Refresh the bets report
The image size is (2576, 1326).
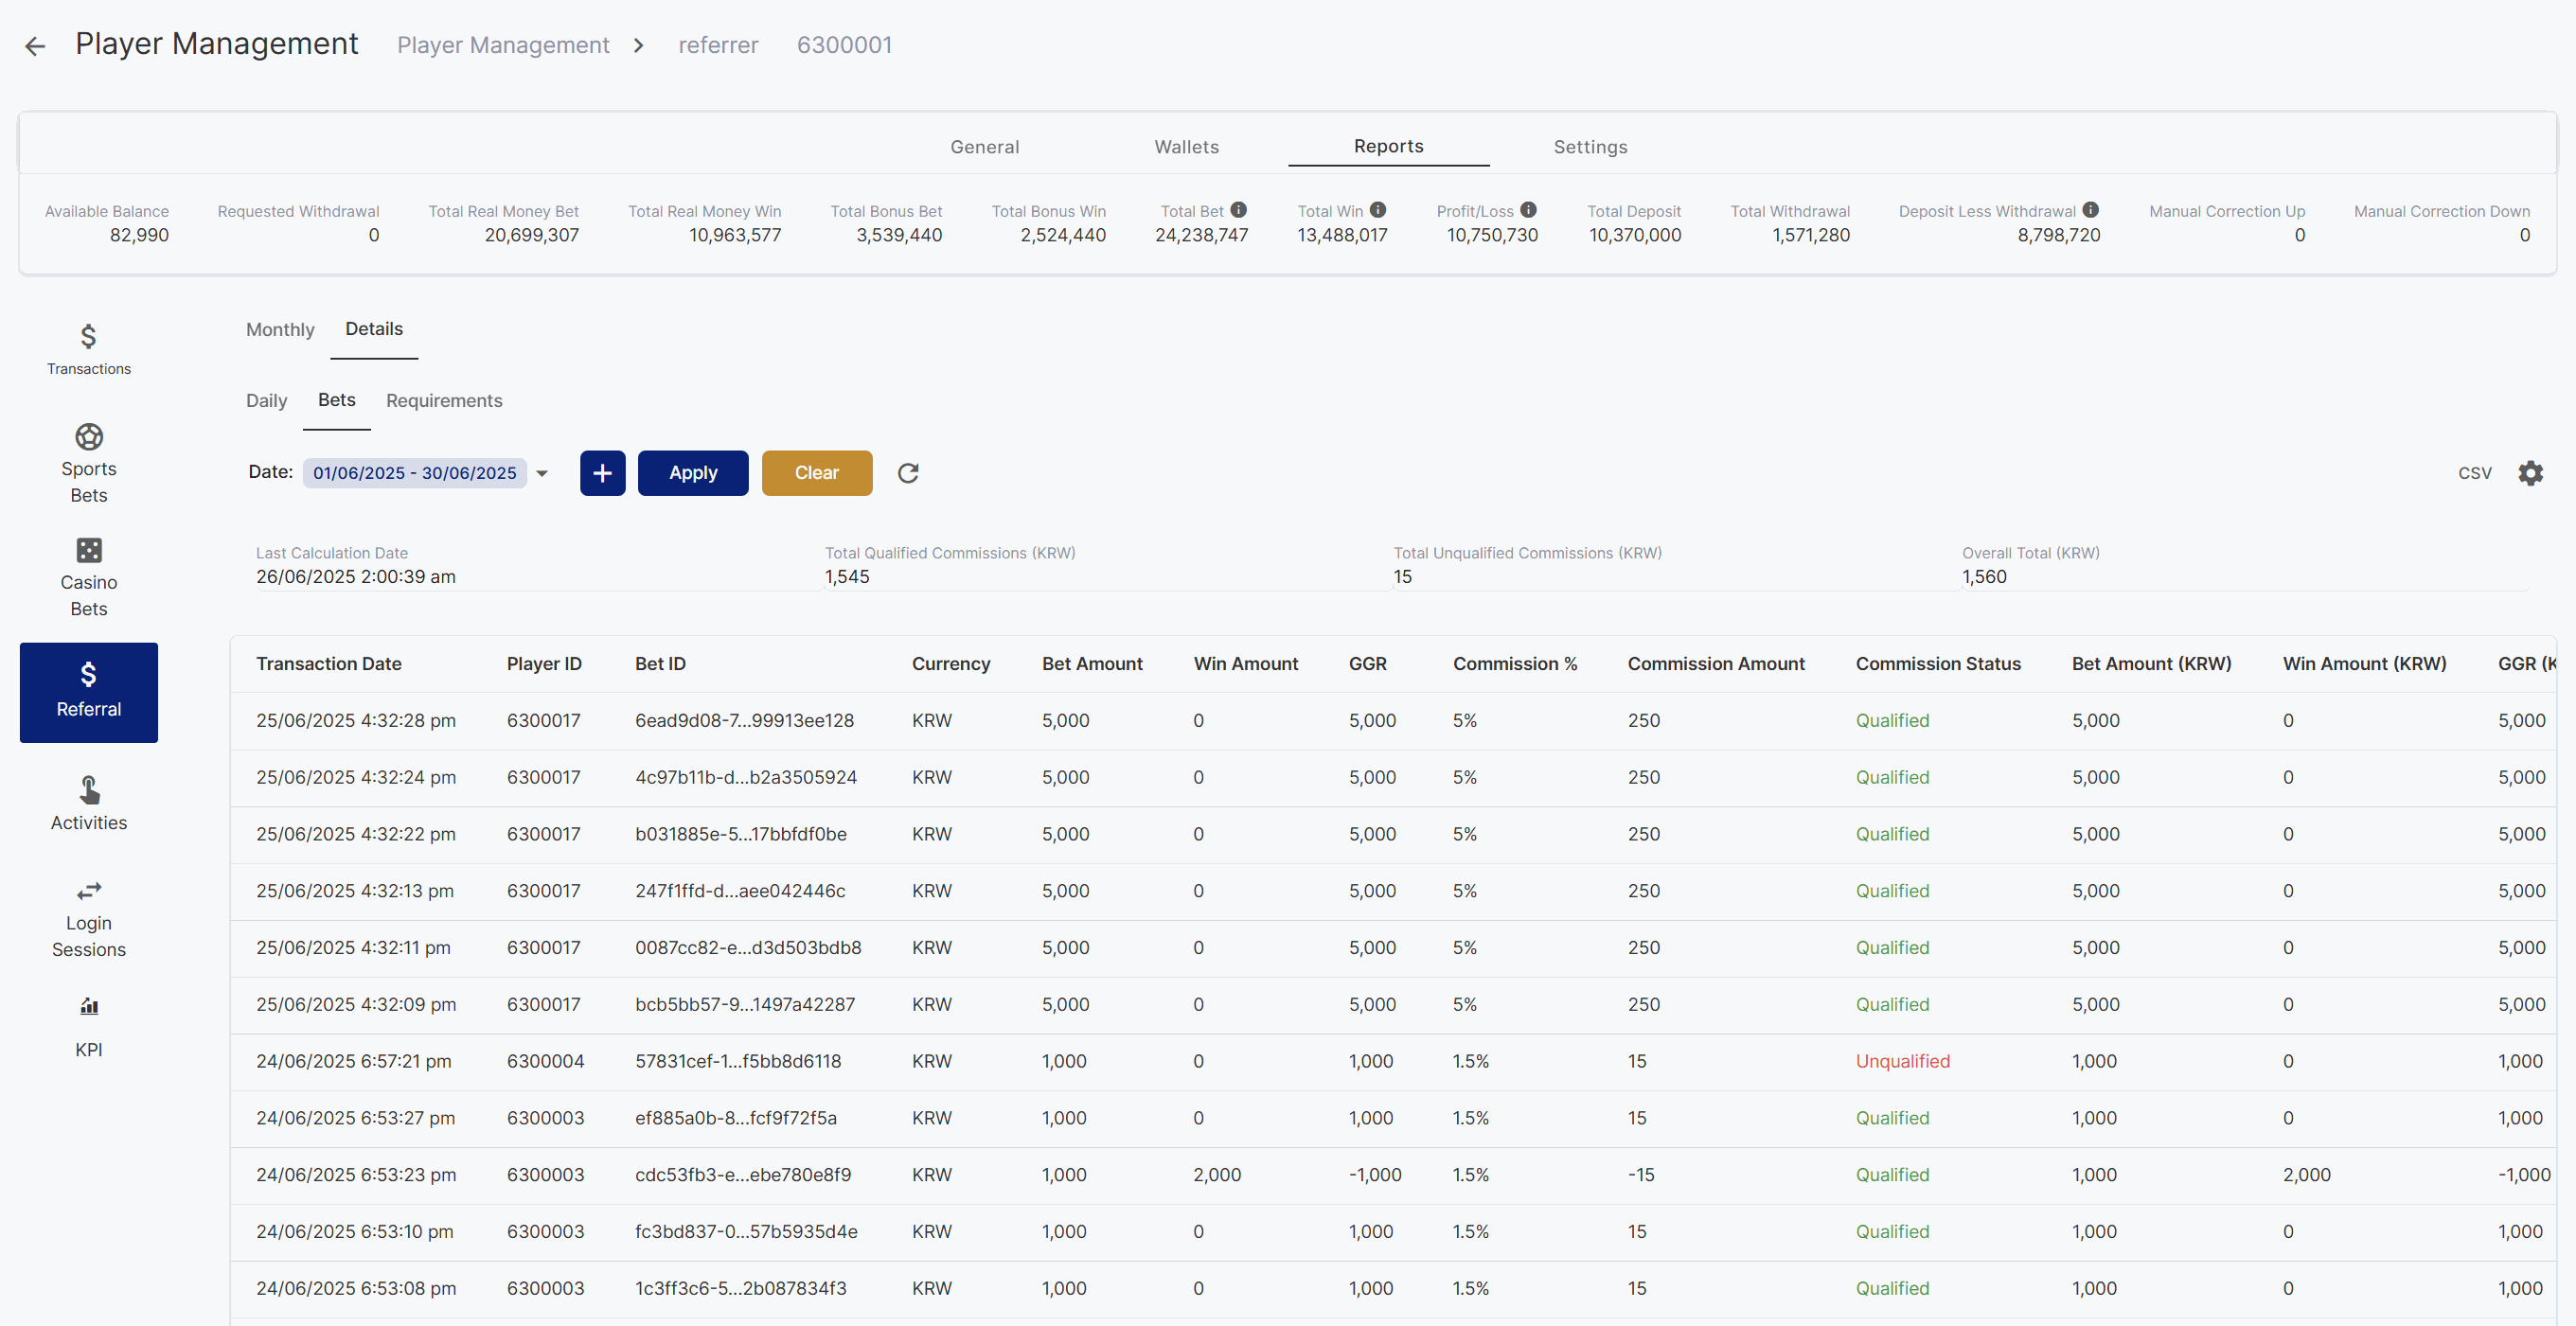[x=908, y=473]
